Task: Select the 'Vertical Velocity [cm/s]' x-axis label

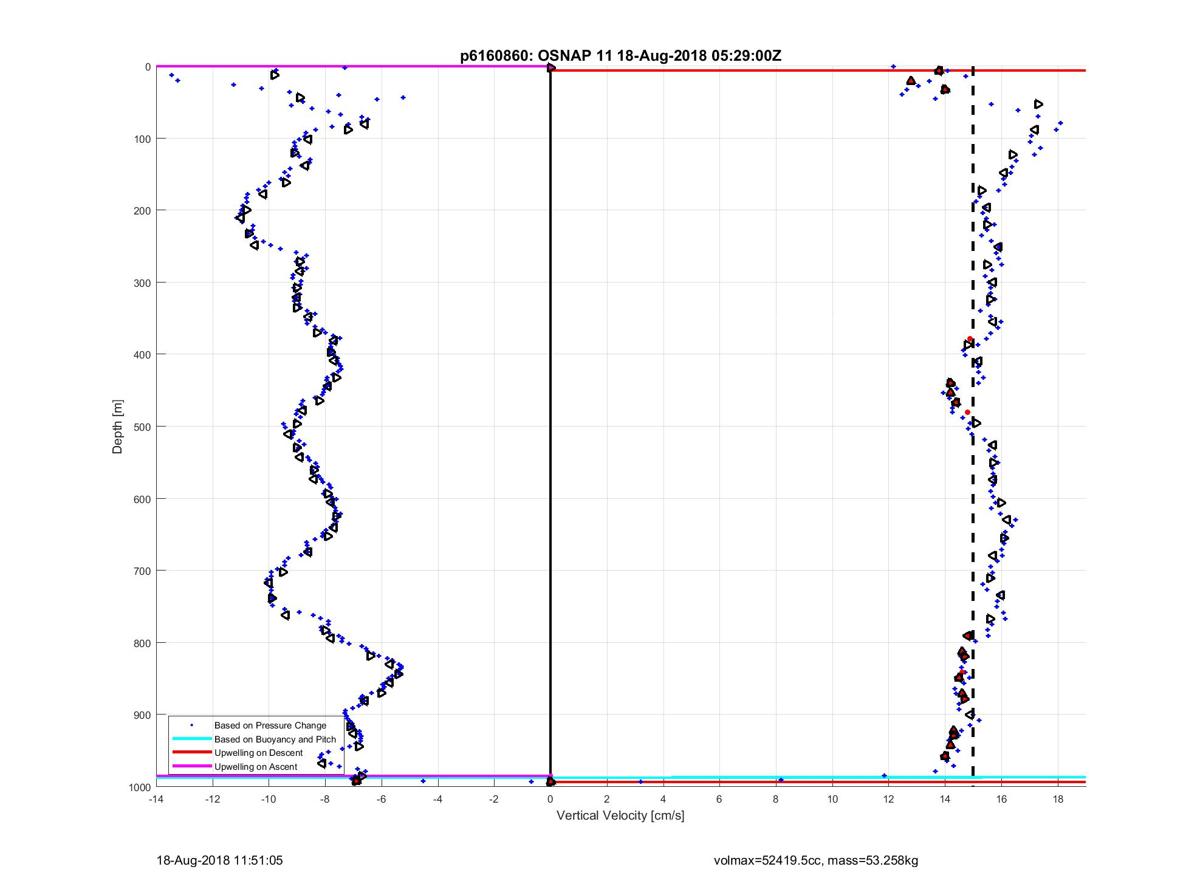Action: (x=620, y=816)
